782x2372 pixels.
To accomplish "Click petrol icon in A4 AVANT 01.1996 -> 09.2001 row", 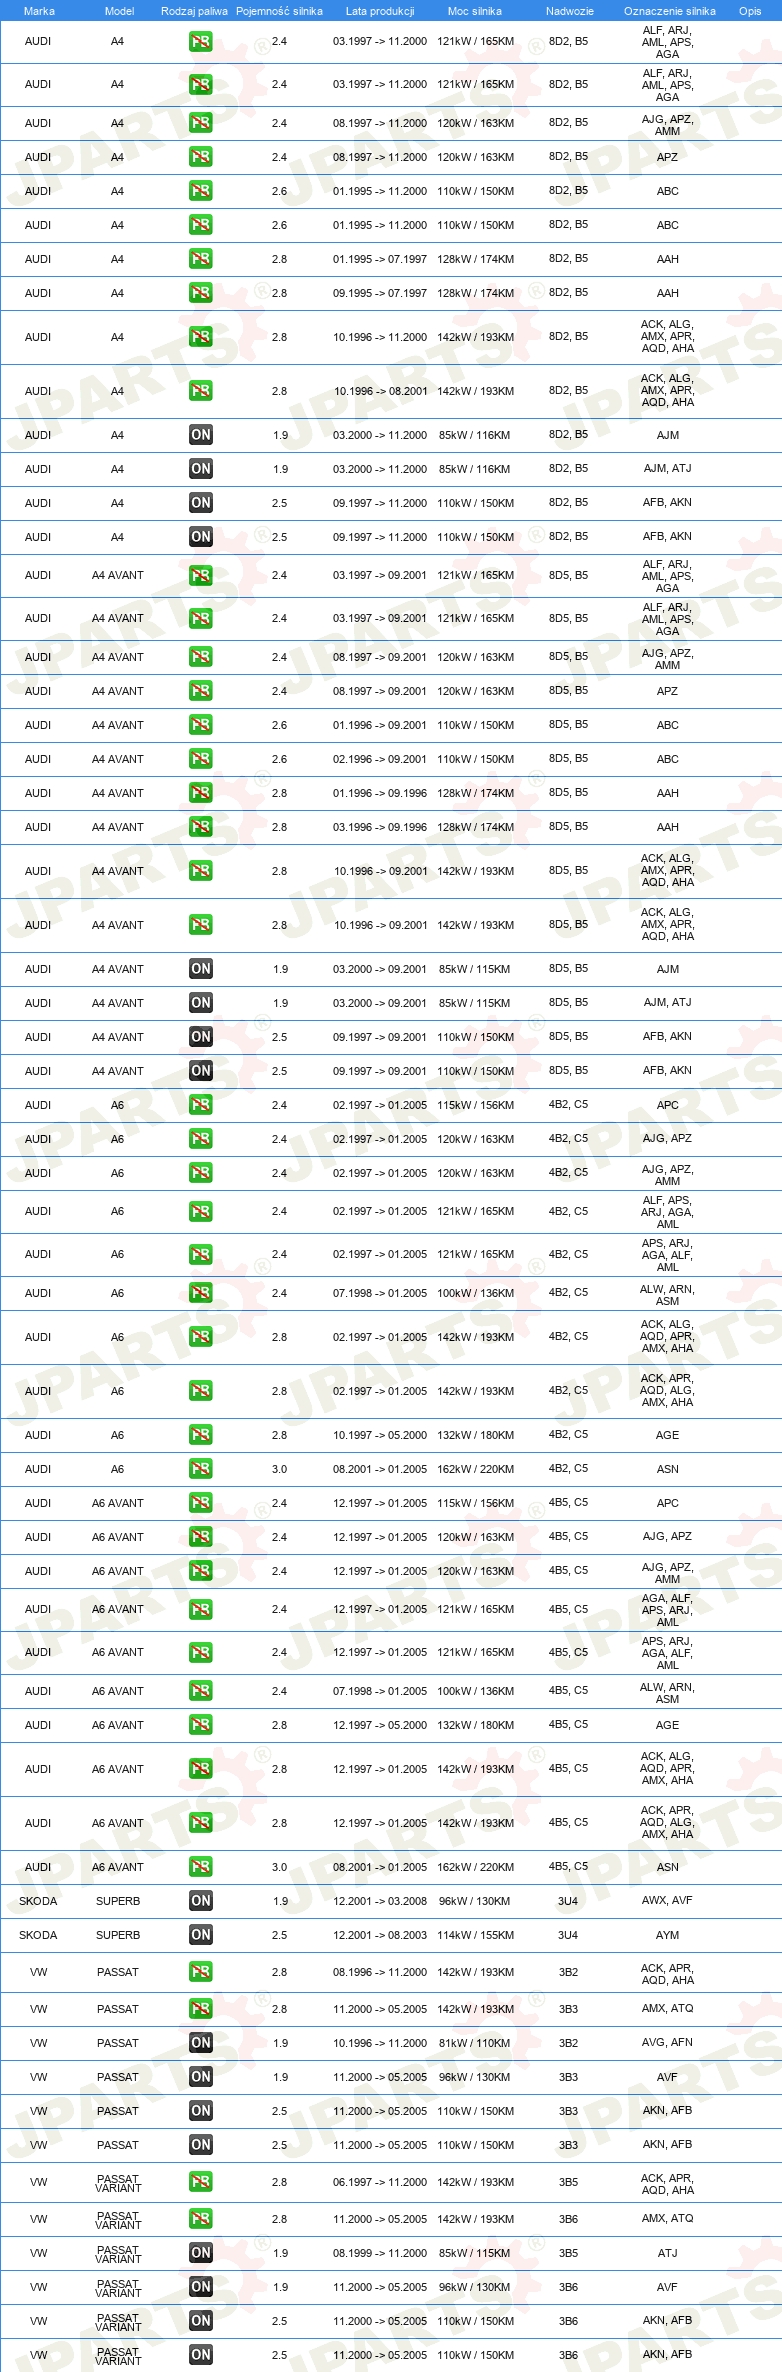I will pos(200,725).
